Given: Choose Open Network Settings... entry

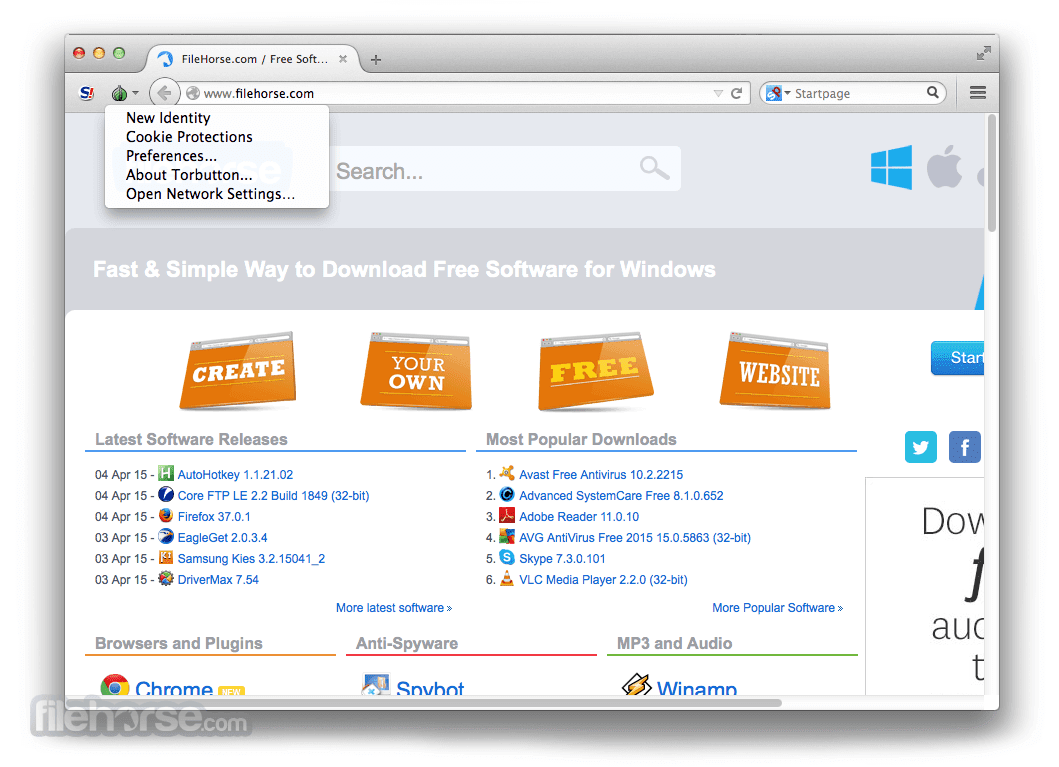Looking at the screenshot, I should pos(211,194).
